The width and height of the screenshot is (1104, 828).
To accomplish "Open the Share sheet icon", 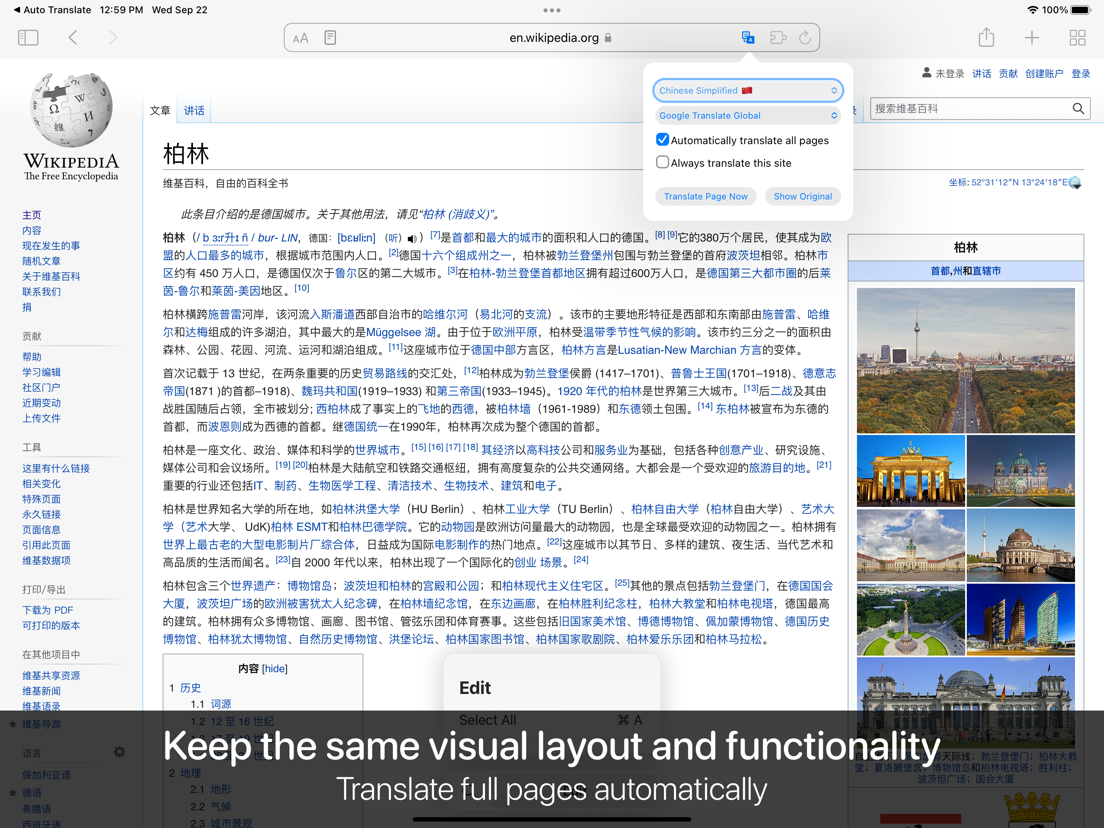I will 986,37.
